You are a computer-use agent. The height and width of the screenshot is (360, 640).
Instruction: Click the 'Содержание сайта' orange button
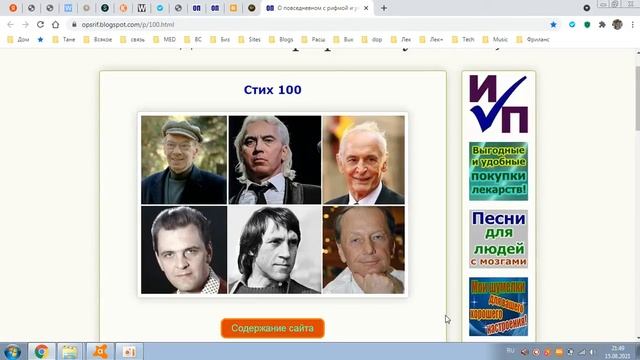[273, 328]
